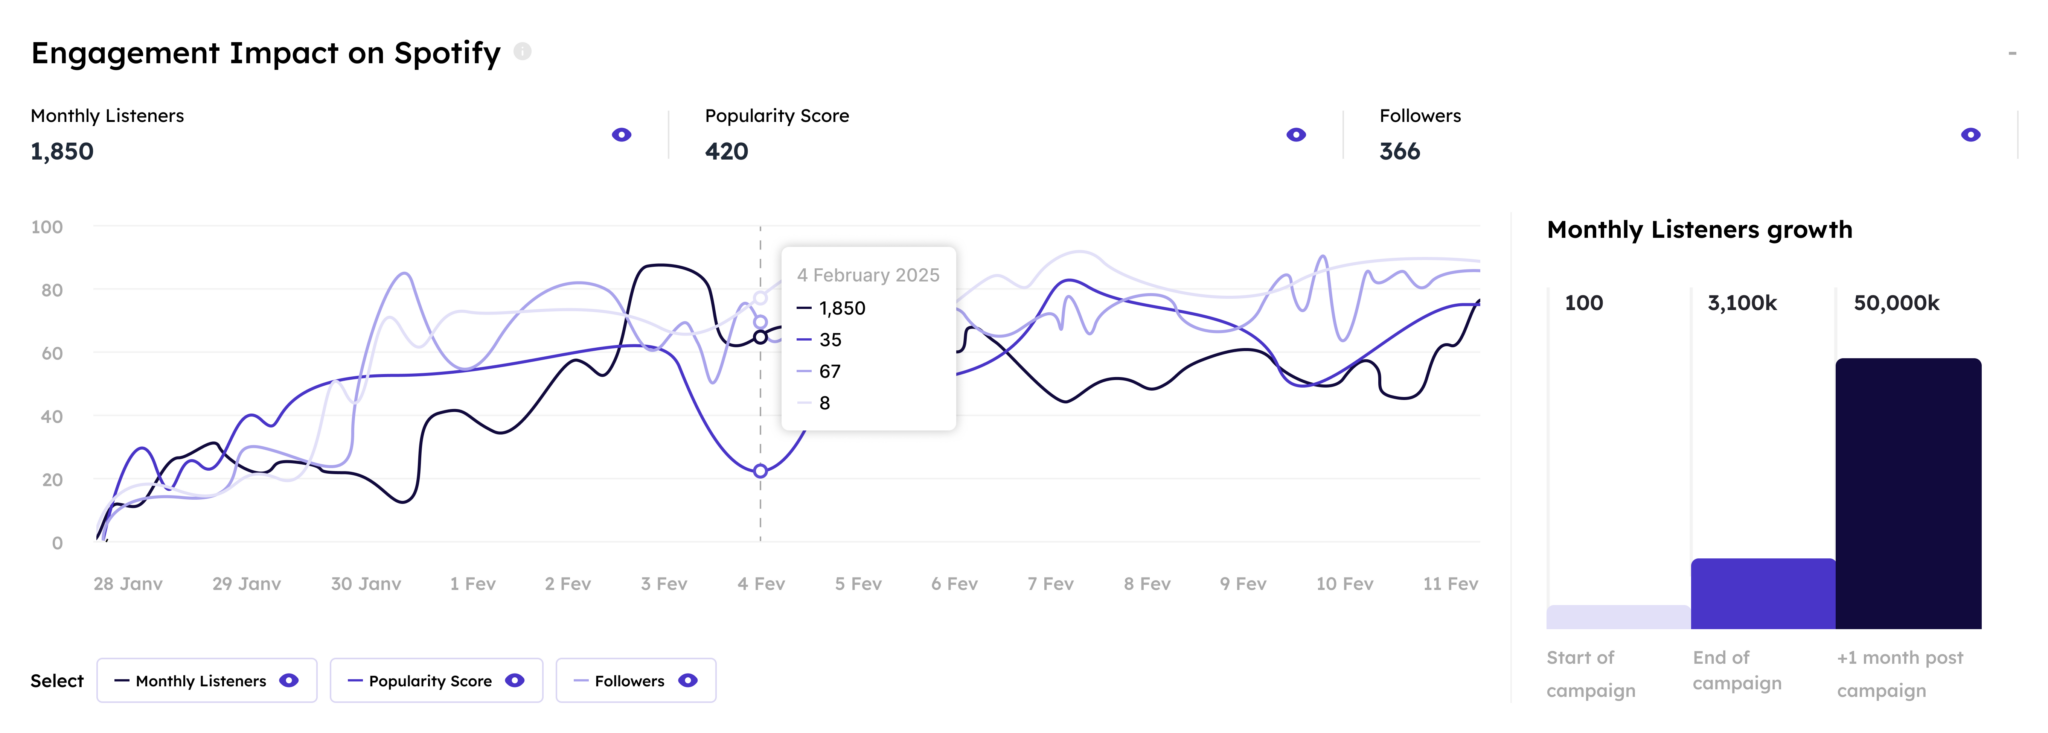
Task: Click the Monthly Listeners value 1,850
Action: click(x=62, y=151)
